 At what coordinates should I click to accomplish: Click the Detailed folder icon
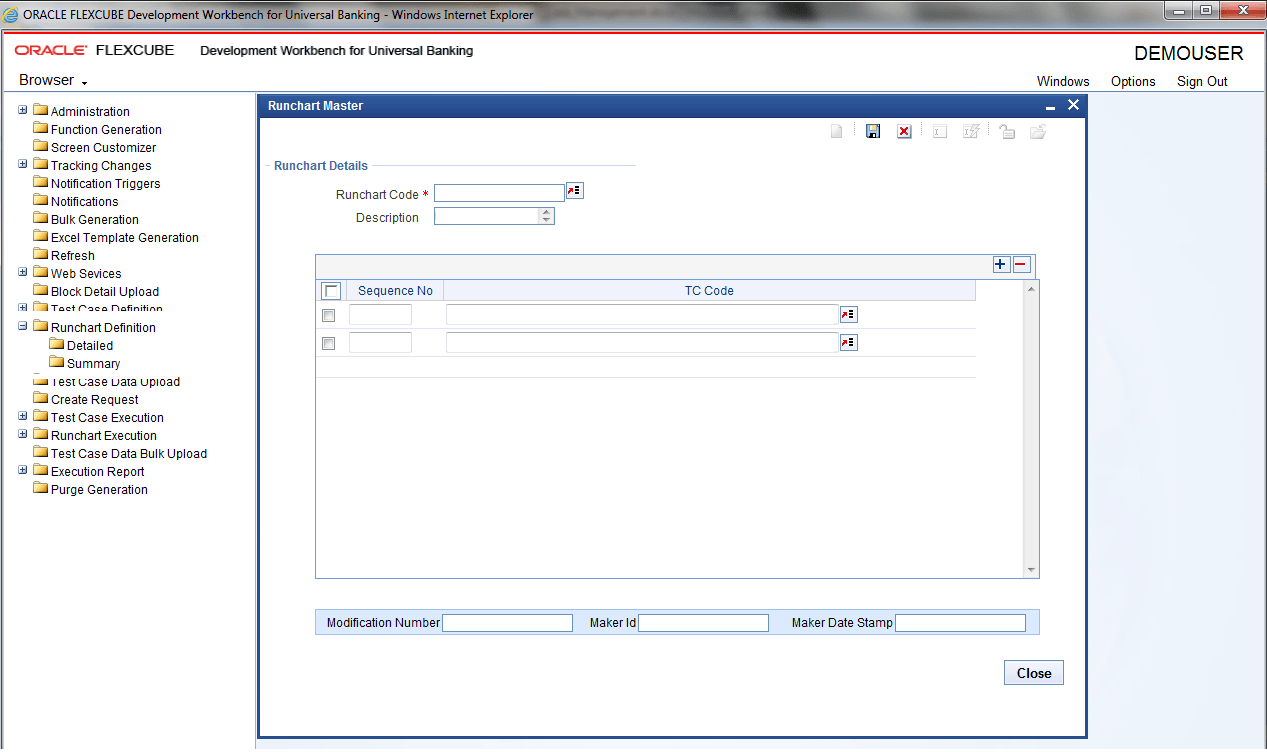click(57, 344)
